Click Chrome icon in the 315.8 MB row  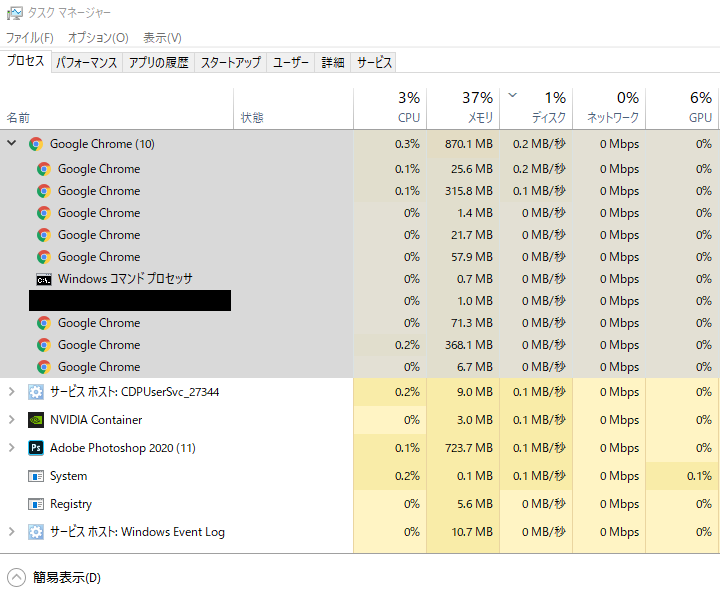click(x=44, y=191)
